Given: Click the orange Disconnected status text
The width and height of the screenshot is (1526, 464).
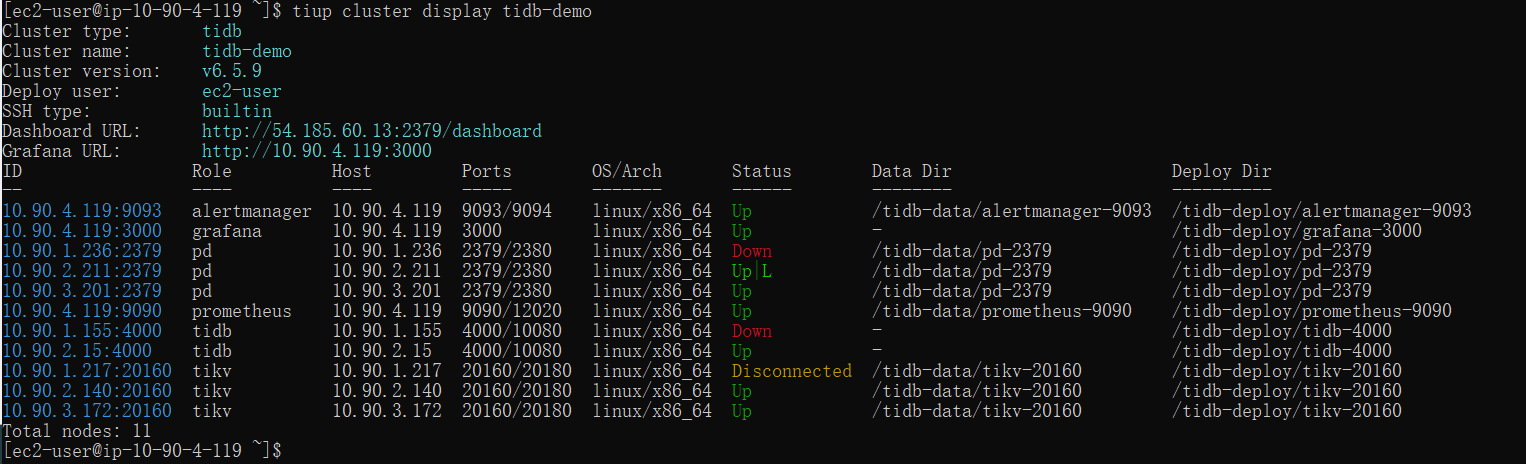Looking at the screenshot, I should tap(791, 371).
